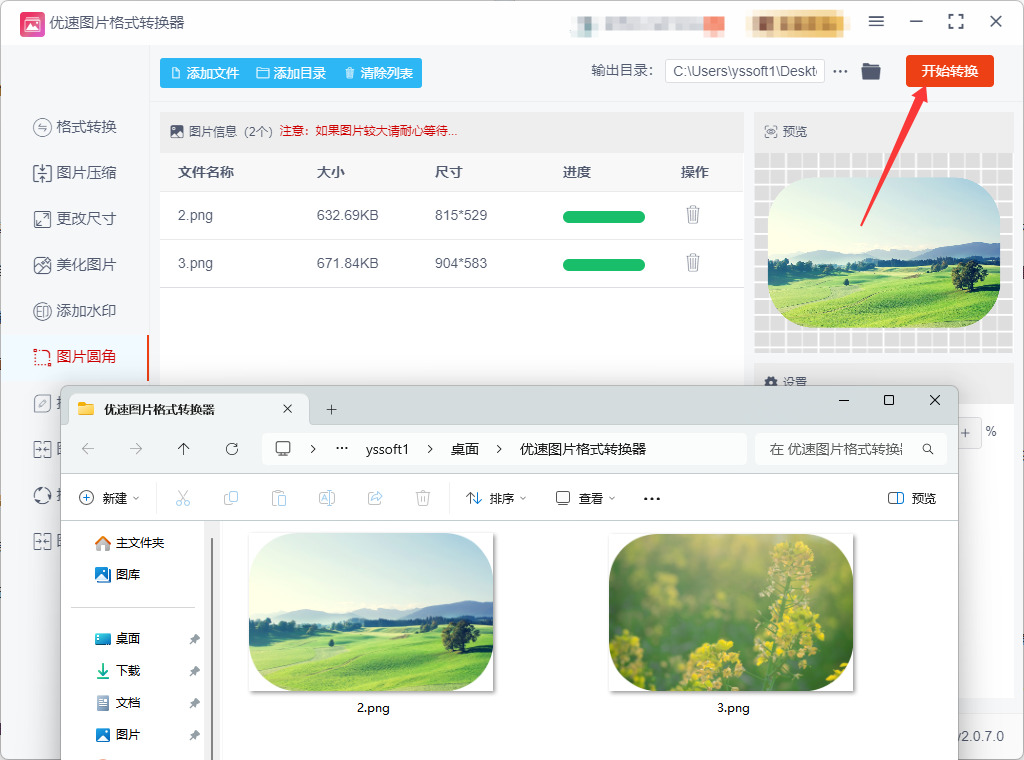
Task: Go forward in File Explorer
Action: pyautogui.click(x=136, y=449)
